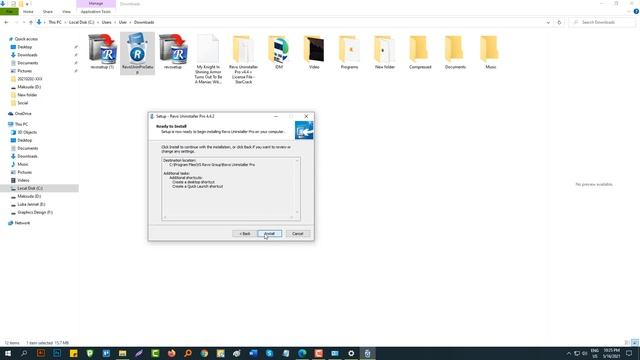Image resolution: width=640 pixels, height=360 pixels.
Task: Open the Share ribbon tab
Action: pyautogui.click(x=47, y=11)
